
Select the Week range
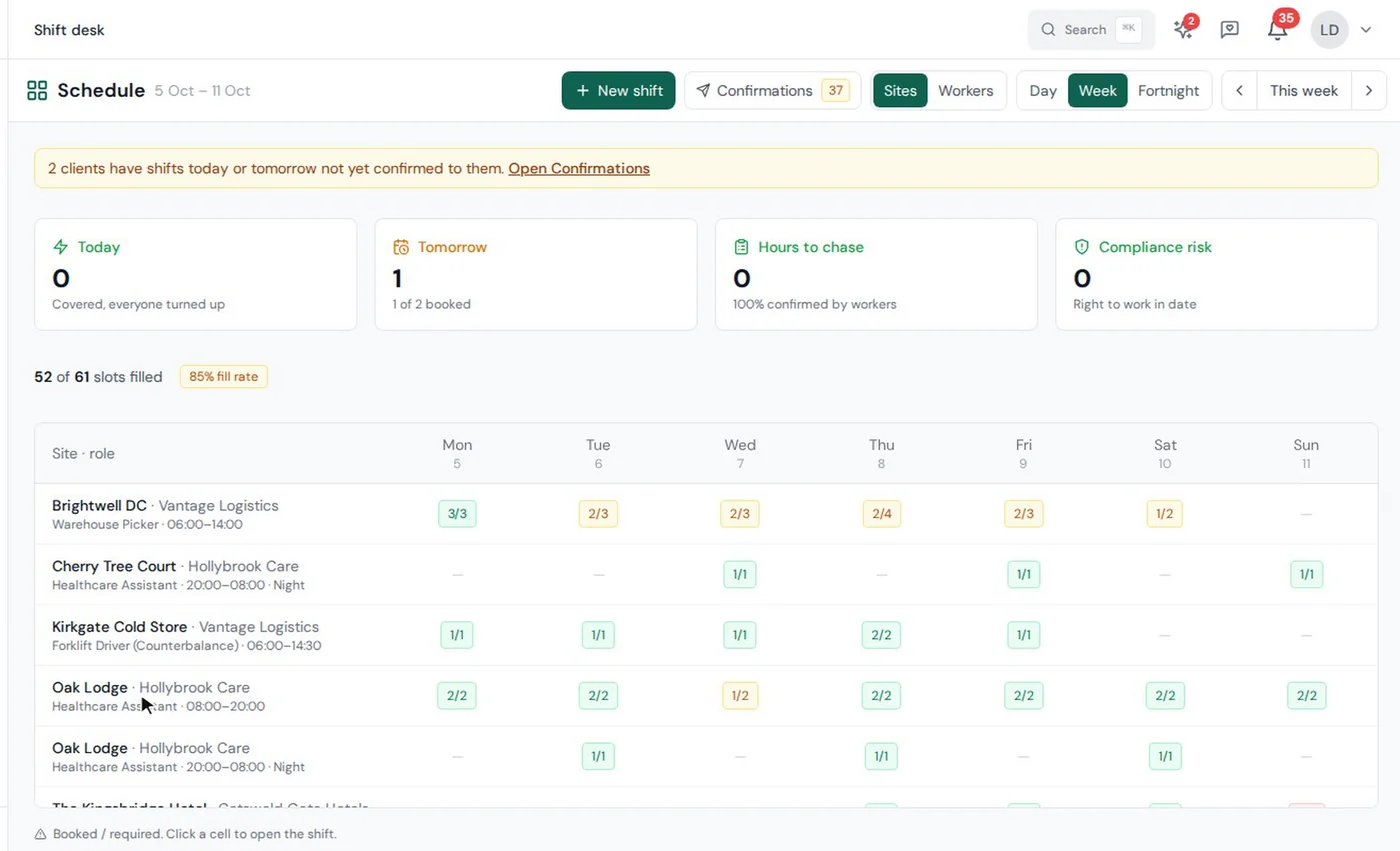click(x=1098, y=91)
